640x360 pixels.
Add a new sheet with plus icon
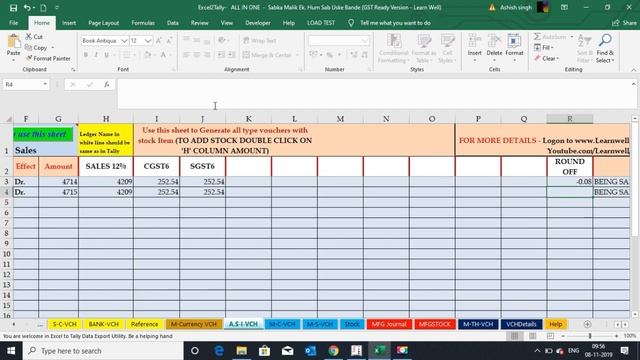coord(587,324)
